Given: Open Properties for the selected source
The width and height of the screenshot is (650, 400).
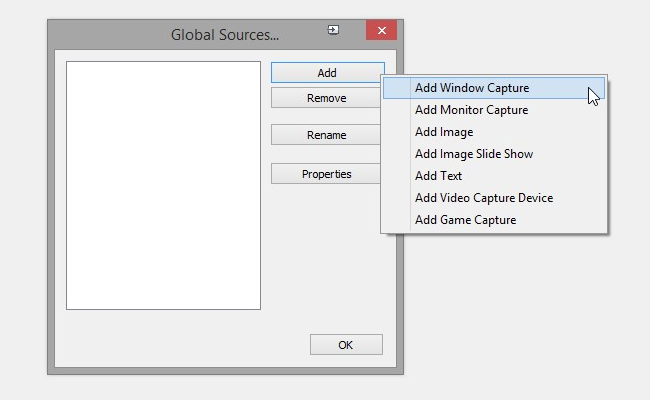Looking at the screenshot, I should 326,174.
